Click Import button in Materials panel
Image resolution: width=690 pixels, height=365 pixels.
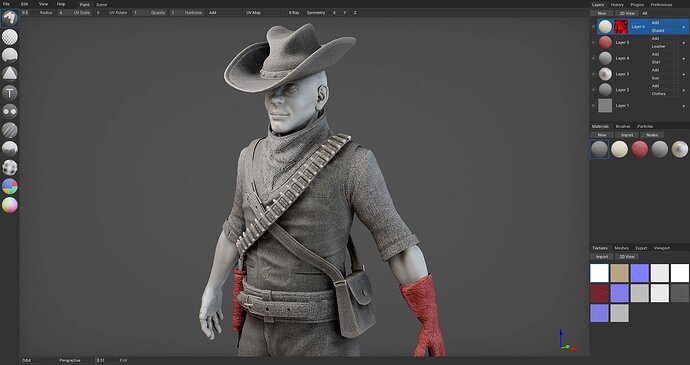[x=627, y=135]
